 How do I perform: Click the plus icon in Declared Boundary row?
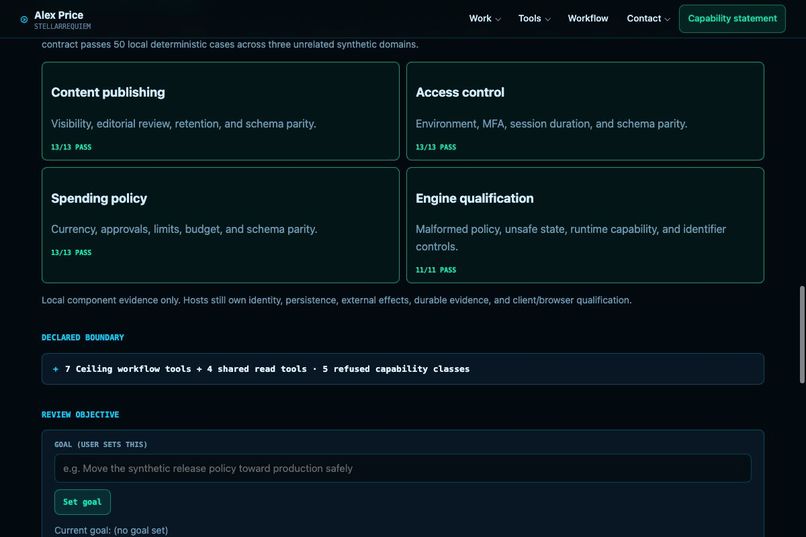[x=56, y=369]
